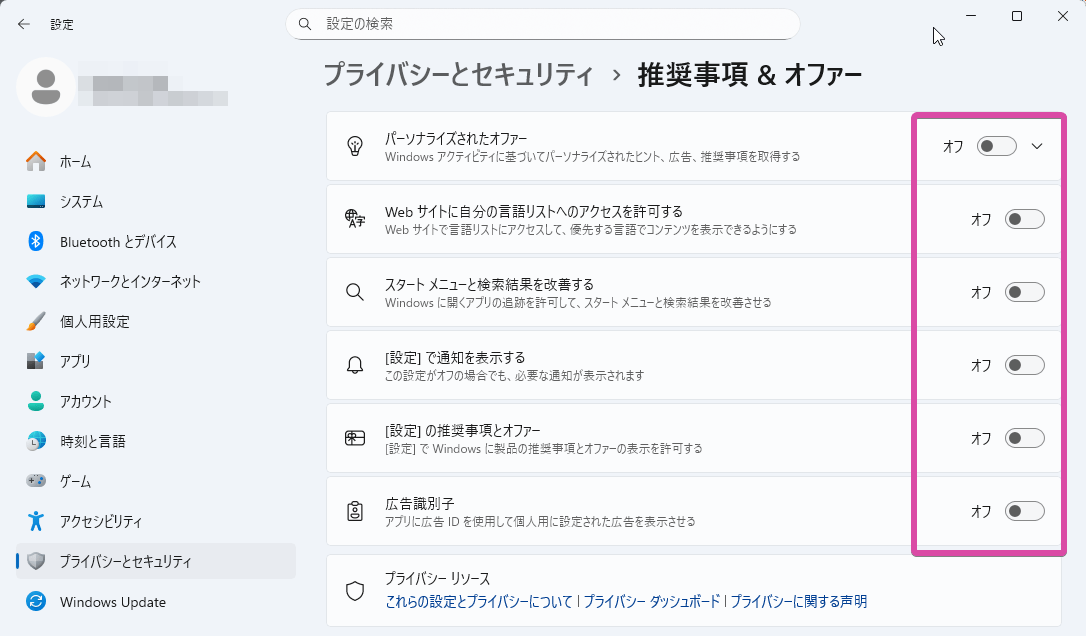The height and width of the screenshot is (636, 1086).
Task: Click the 設定の検索 search box
Action: coord(550,24)
